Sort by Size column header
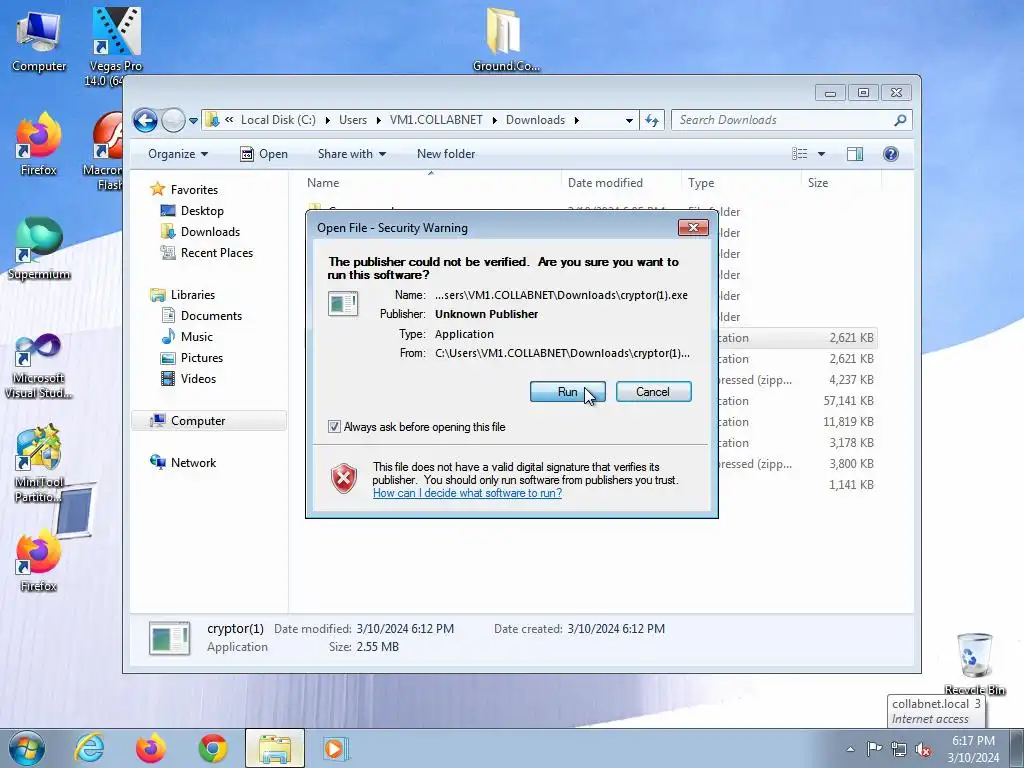 tap(841, 183)
